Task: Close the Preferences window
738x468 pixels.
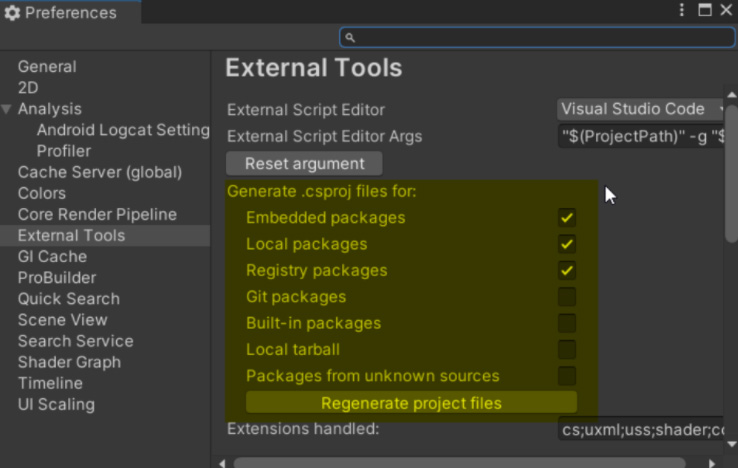Action: coord(726,12)
